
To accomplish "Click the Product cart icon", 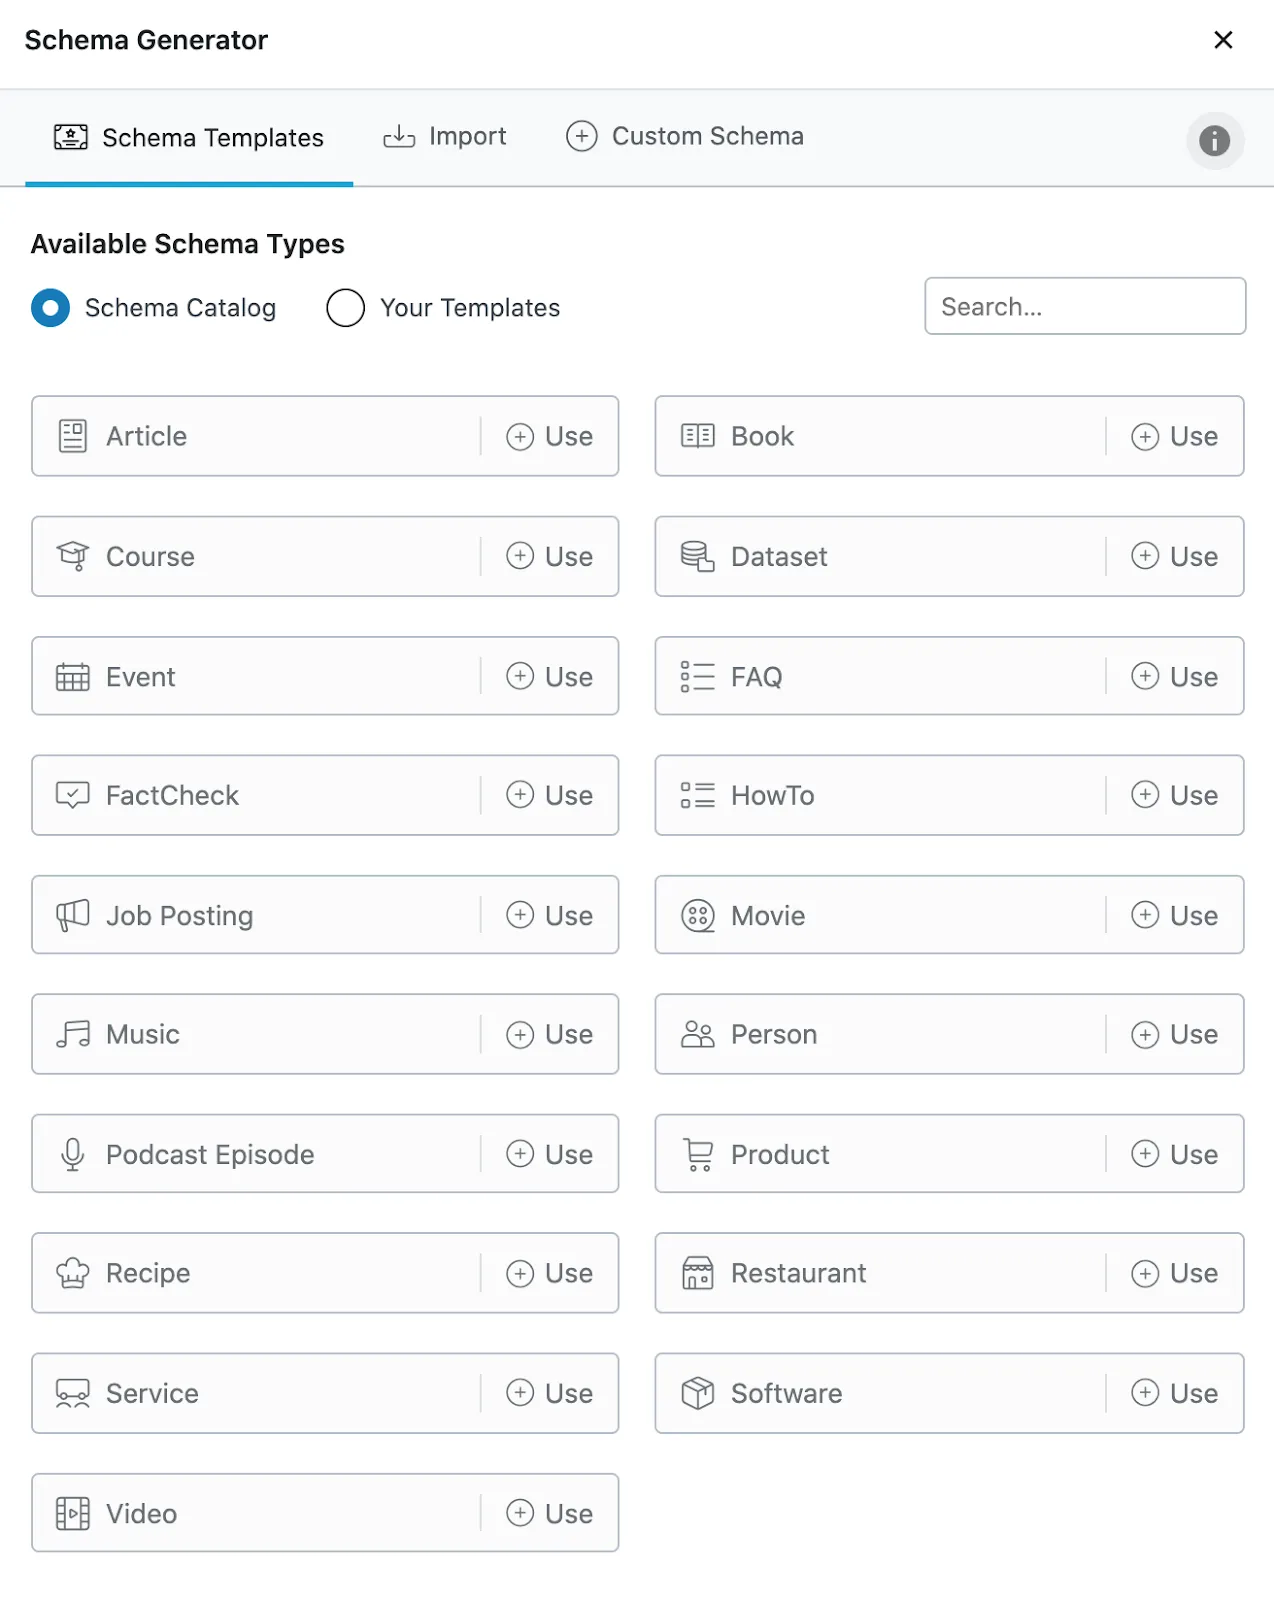I will 698,1154.
